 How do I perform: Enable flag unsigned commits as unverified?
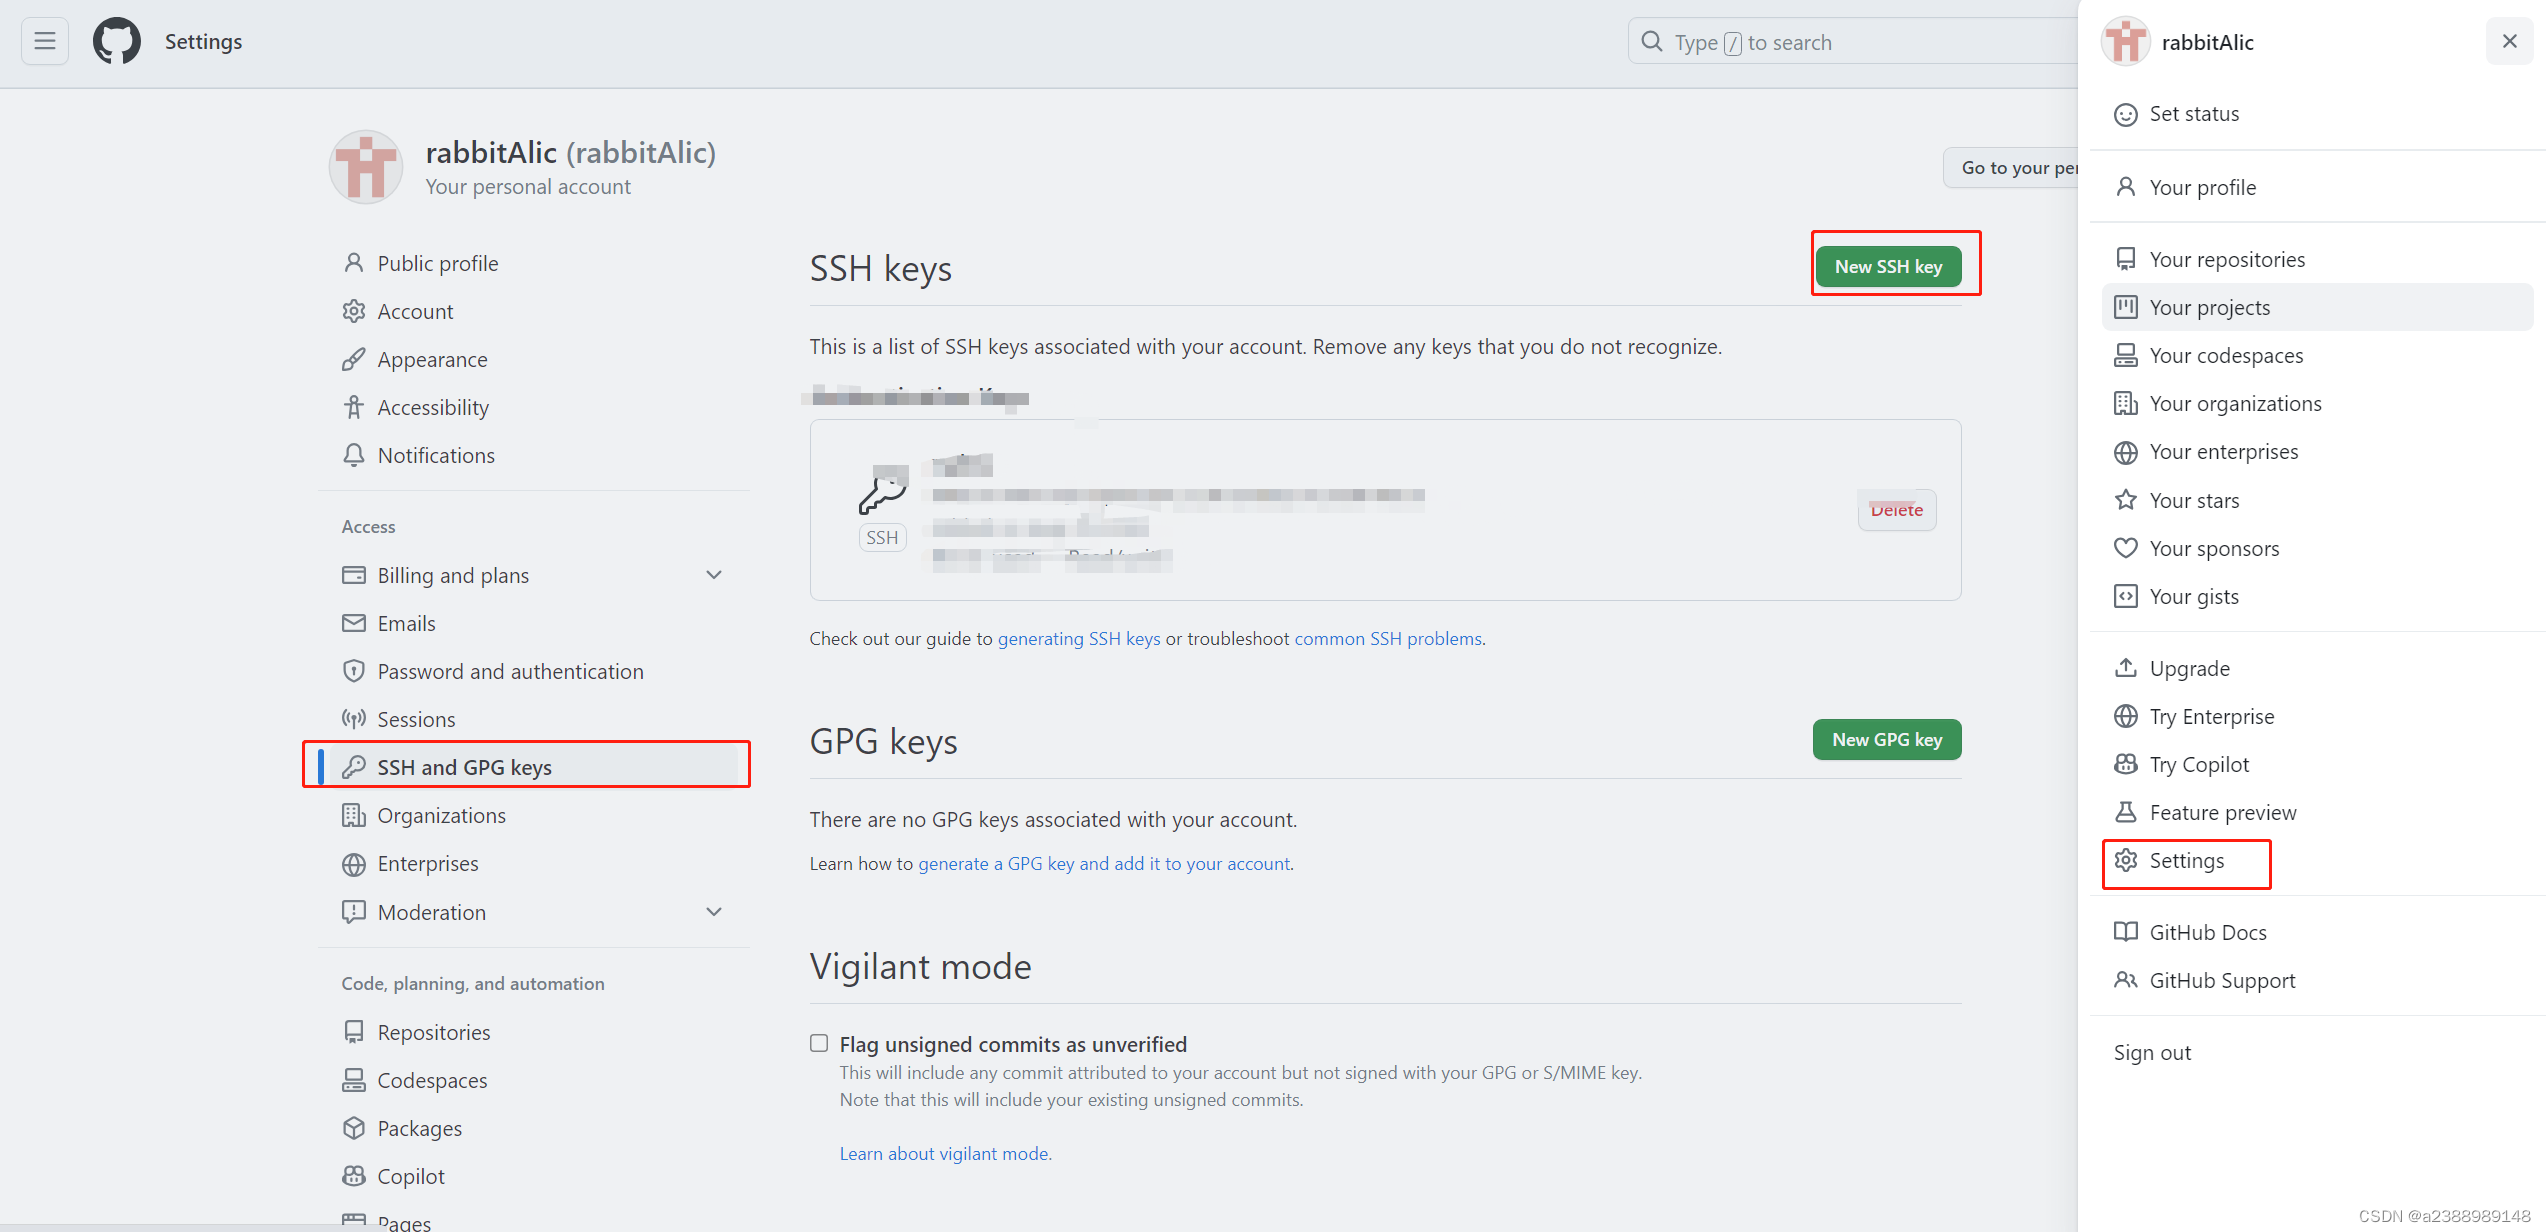click(x=819, y=1042)
